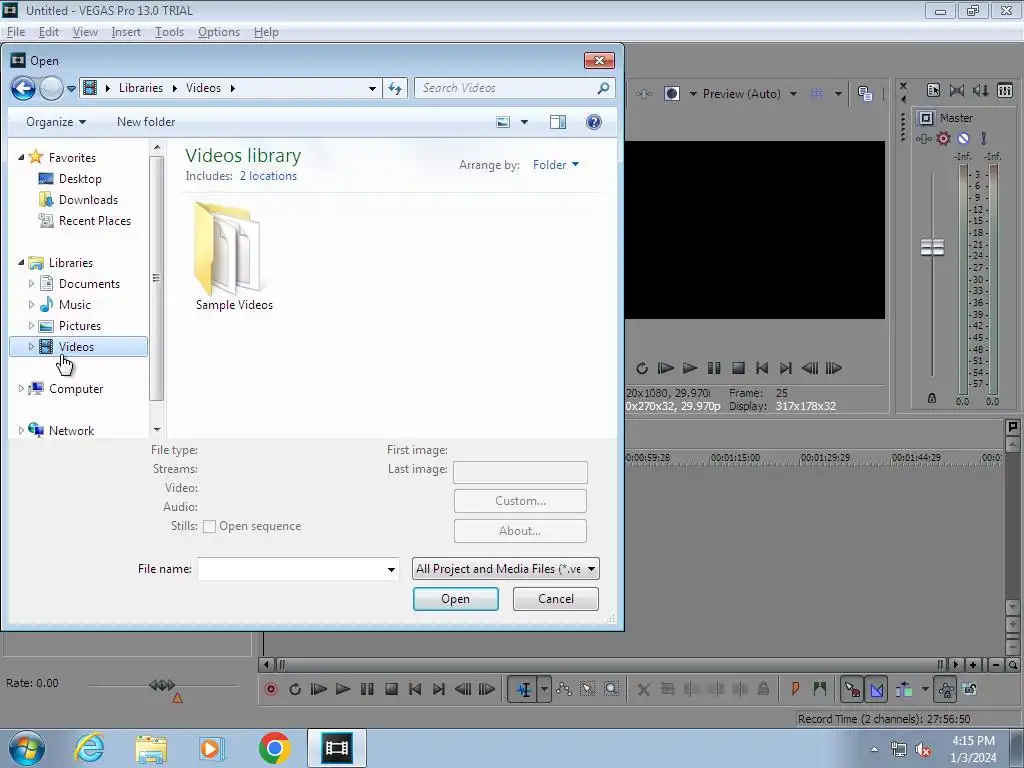Toggle Ignore Event Grouping button
1024x768 pixels.
(970, 689)
